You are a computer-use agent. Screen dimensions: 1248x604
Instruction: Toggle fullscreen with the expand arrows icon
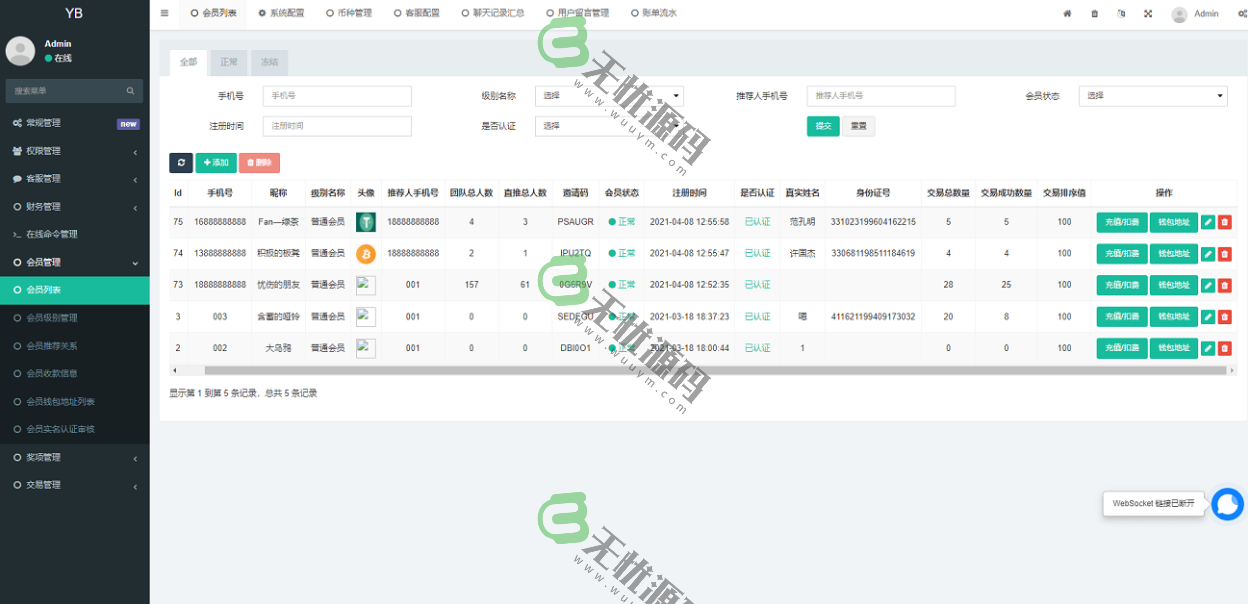click(1148, 14)
